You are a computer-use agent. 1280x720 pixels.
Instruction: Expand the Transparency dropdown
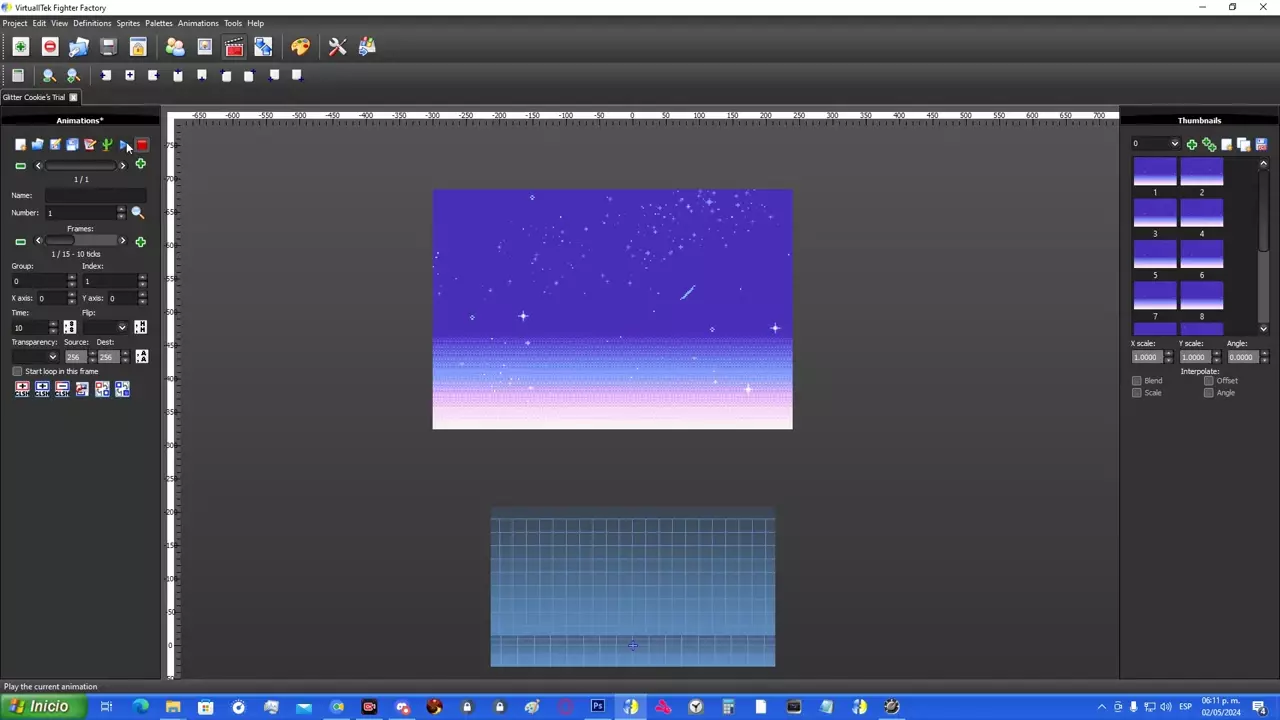pyautogui.click(x=52, y=357)
